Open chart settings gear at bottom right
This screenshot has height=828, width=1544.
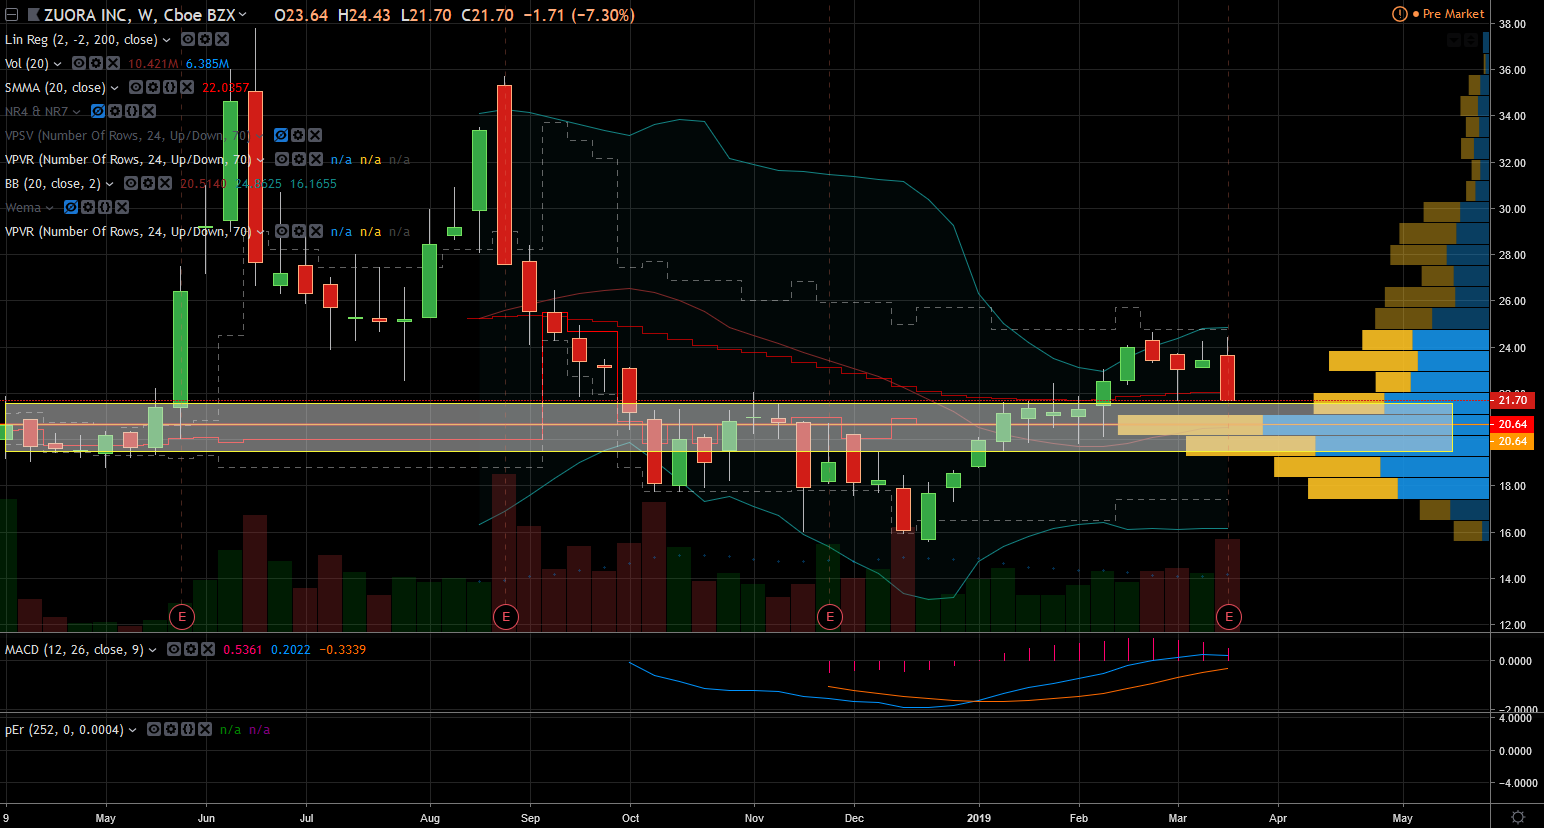click(x=1517, y=817)
